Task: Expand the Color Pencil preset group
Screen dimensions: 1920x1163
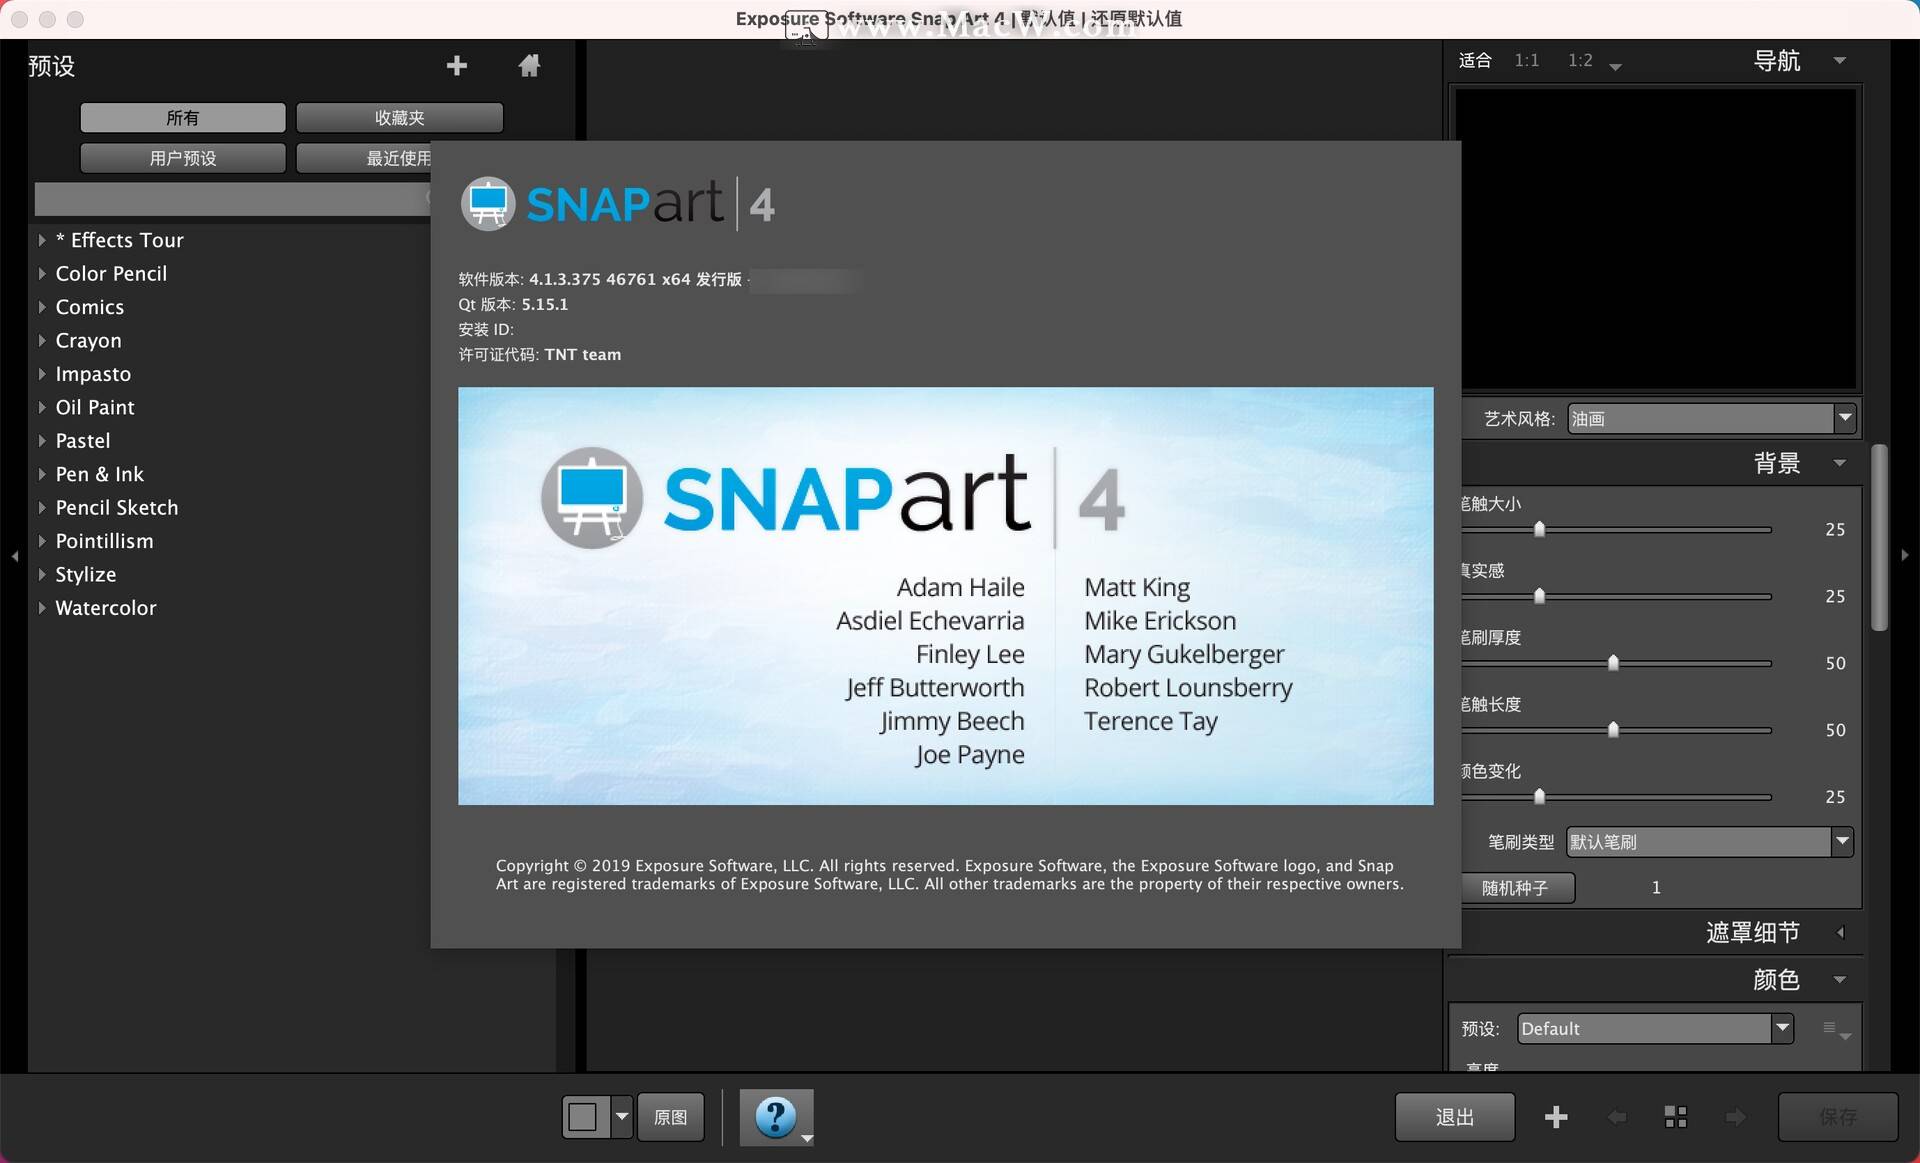Action: coord(42,273)
